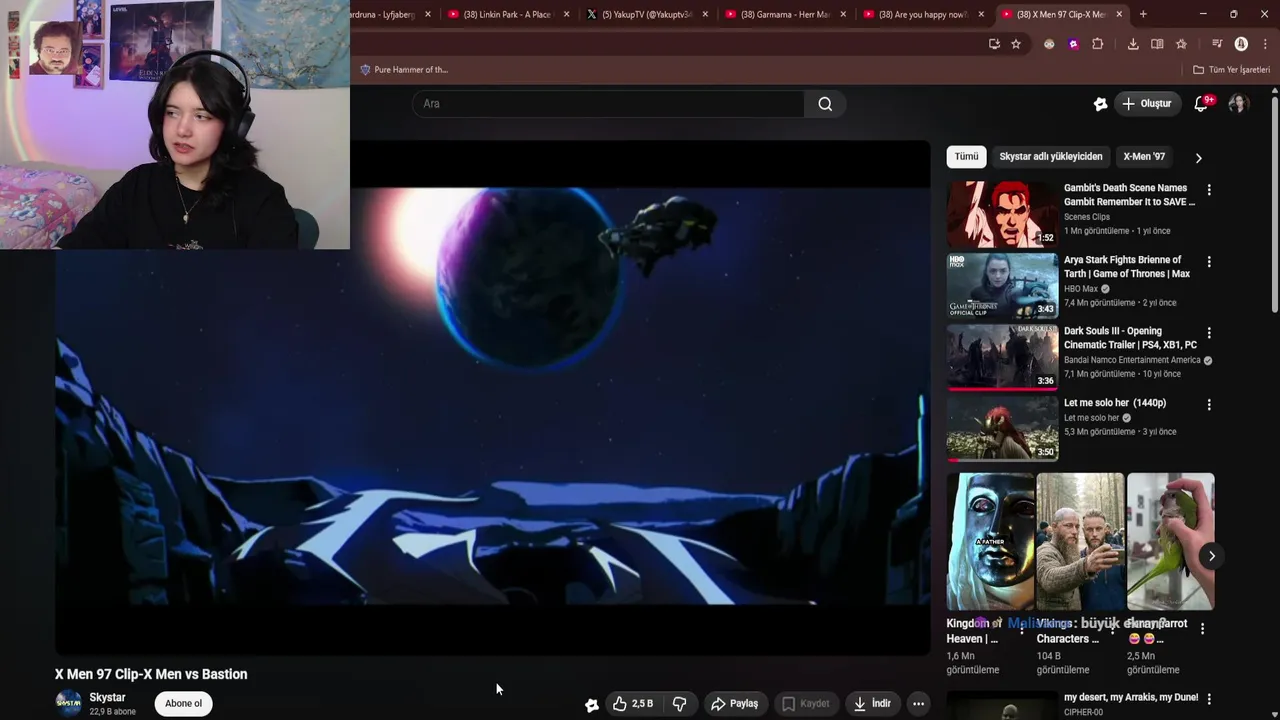The height and width of the screenshot is (720, 1280).
Task: Click the install app icon in address bar
Action: (x=994, y=44)
